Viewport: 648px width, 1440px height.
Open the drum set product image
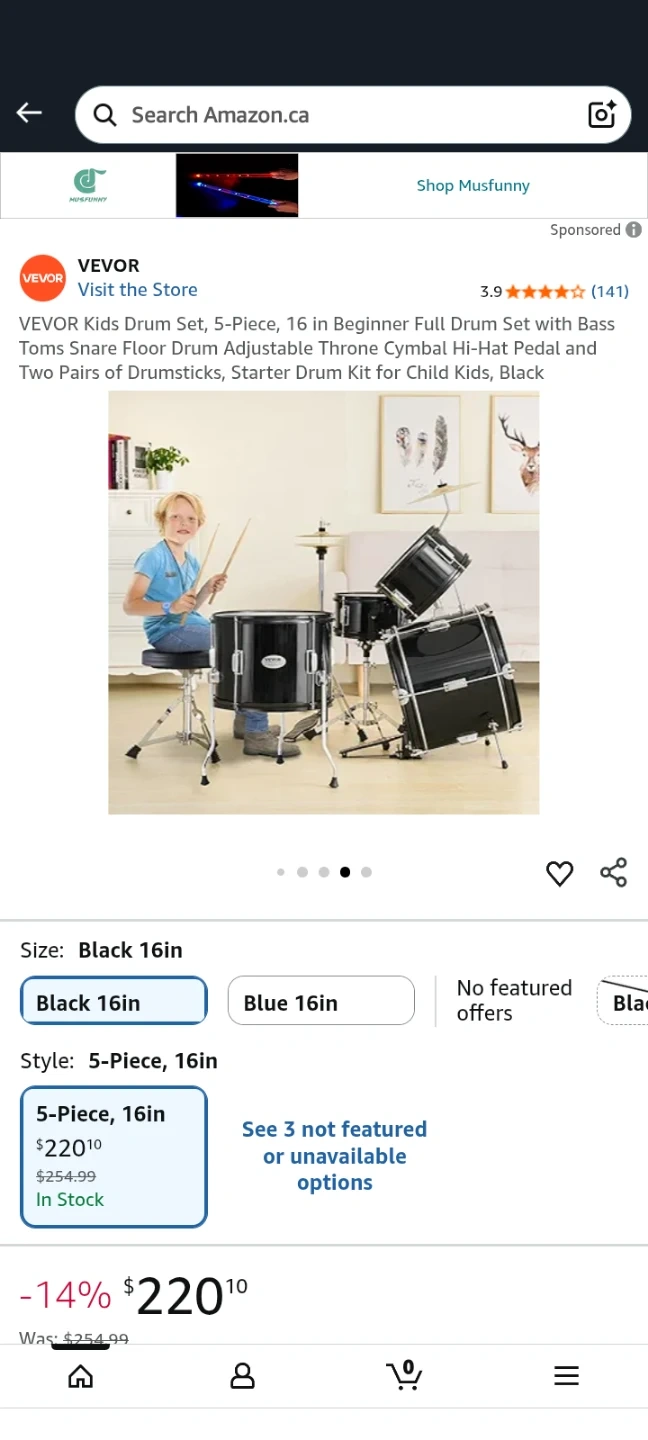[x=323, y=603]
